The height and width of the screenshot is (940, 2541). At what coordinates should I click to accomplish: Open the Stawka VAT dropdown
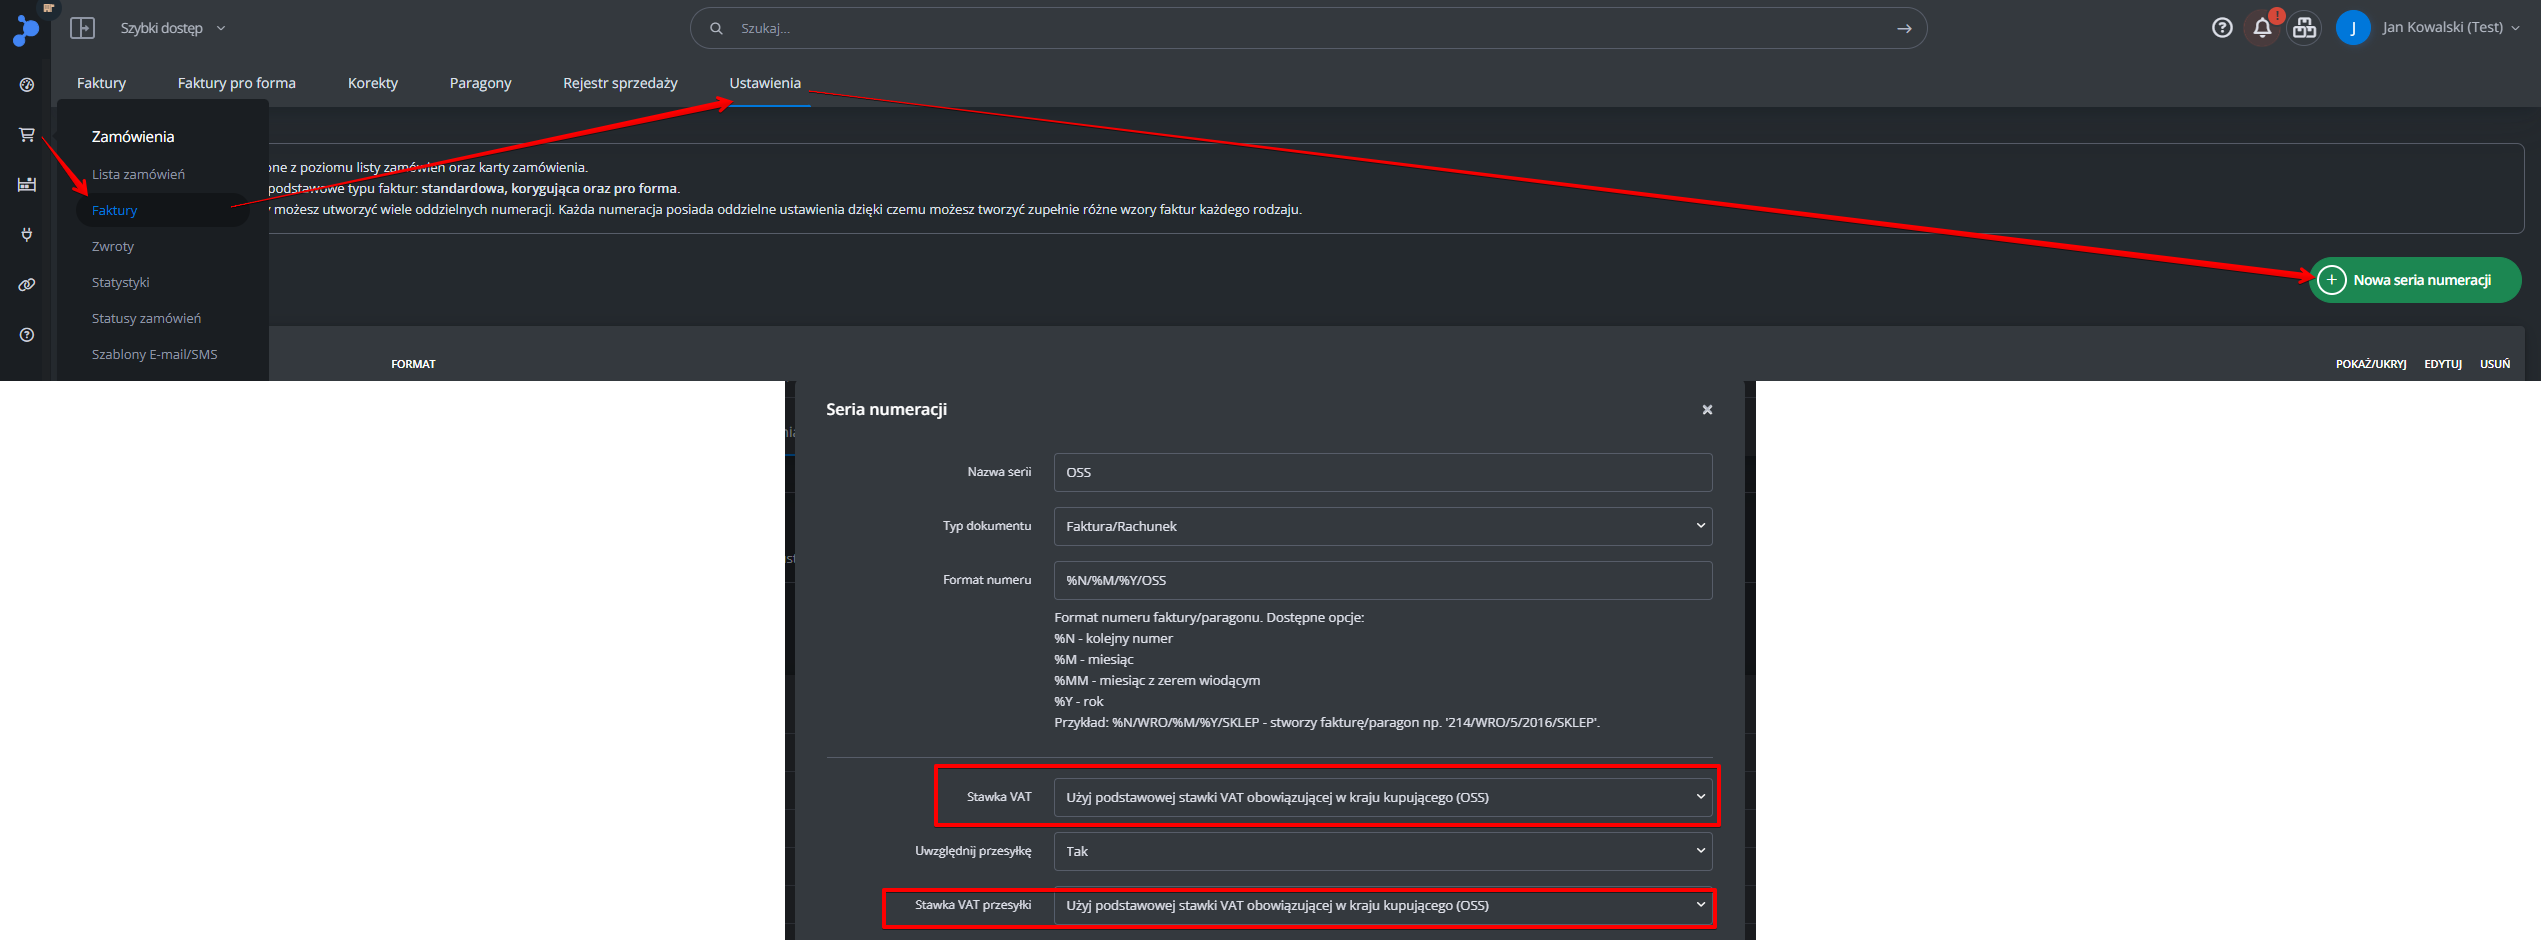(1382, 797)
